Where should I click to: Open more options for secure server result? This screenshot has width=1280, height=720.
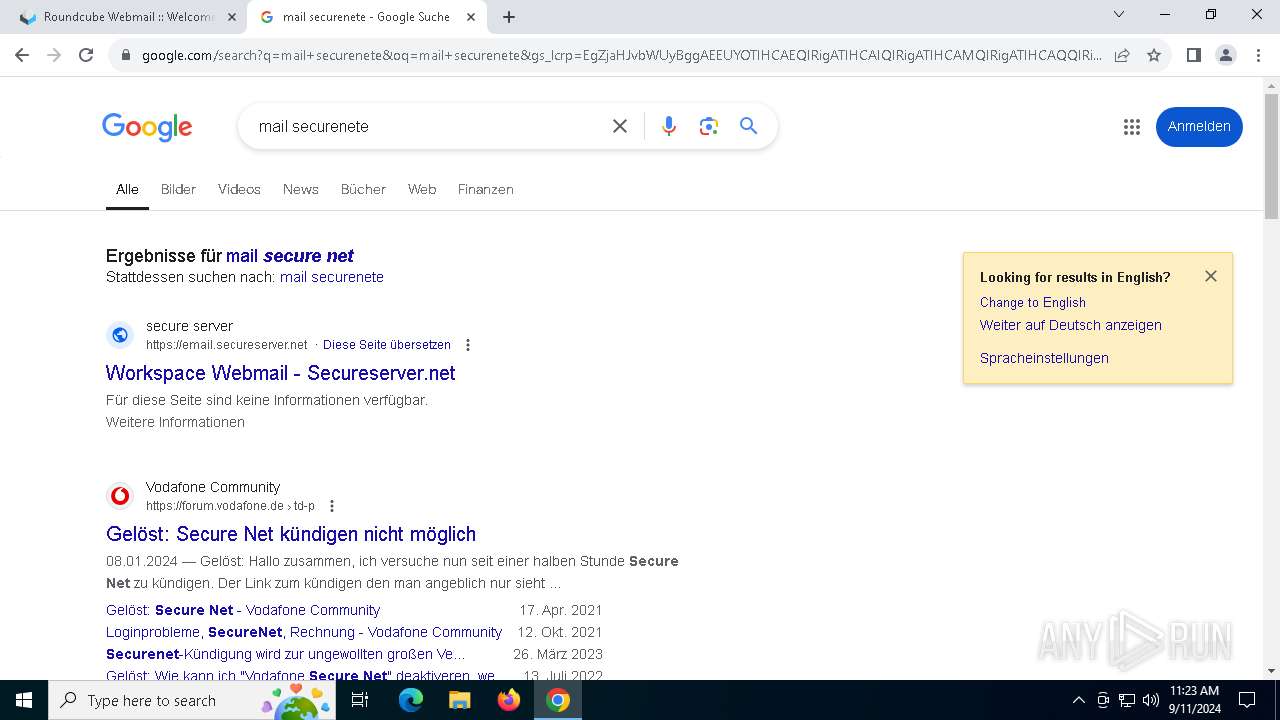pos(467,345)
